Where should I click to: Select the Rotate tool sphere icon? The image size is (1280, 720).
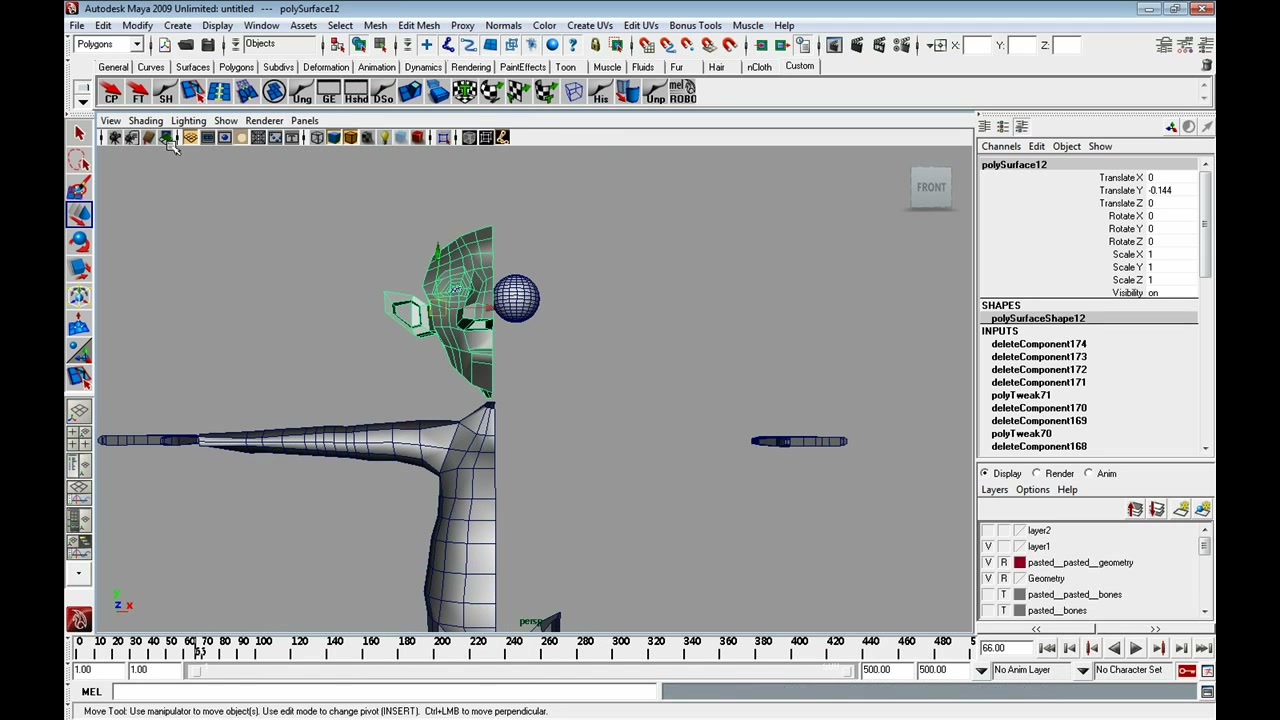tap(79, 242)
